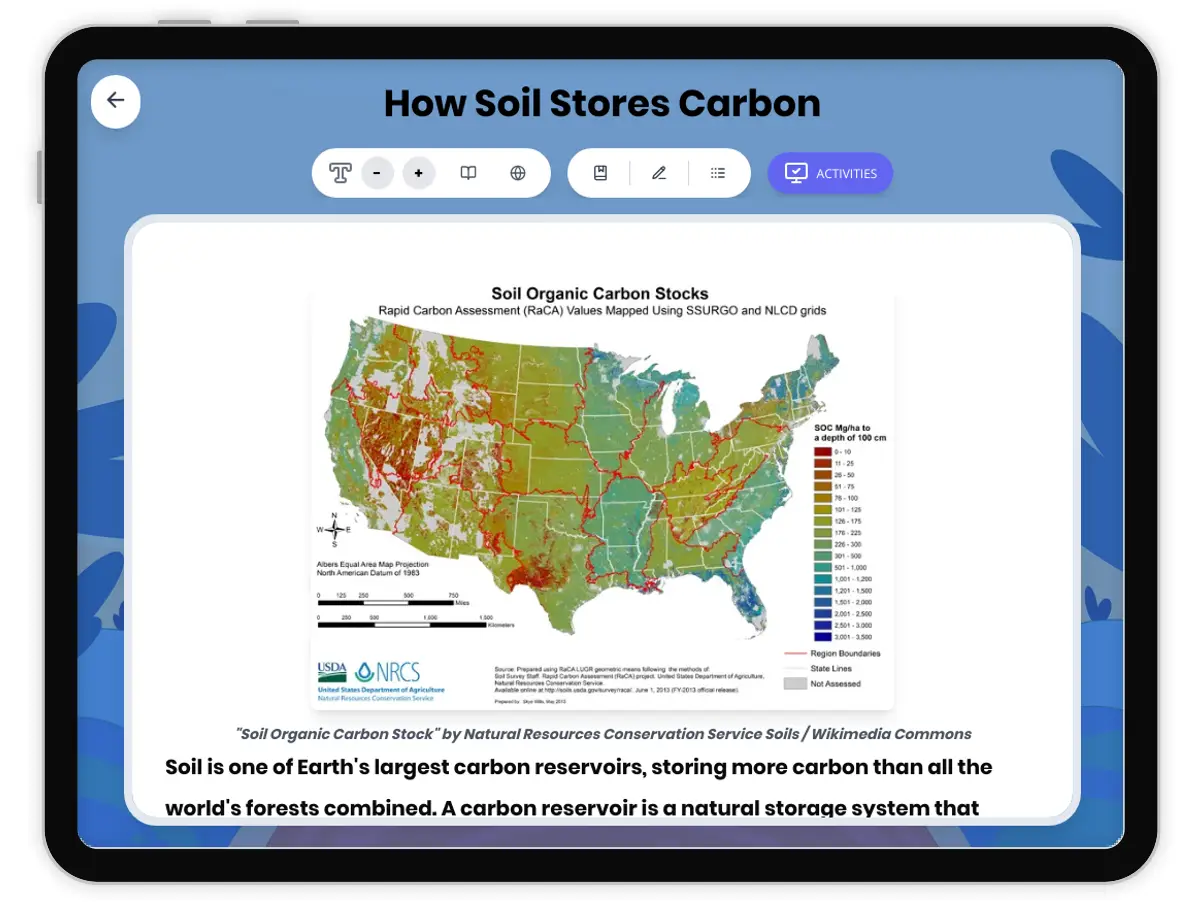The width and height of the screenshot is (1200, 906).
Task: Click the image attribution caption text
Action: coord(603,734)
